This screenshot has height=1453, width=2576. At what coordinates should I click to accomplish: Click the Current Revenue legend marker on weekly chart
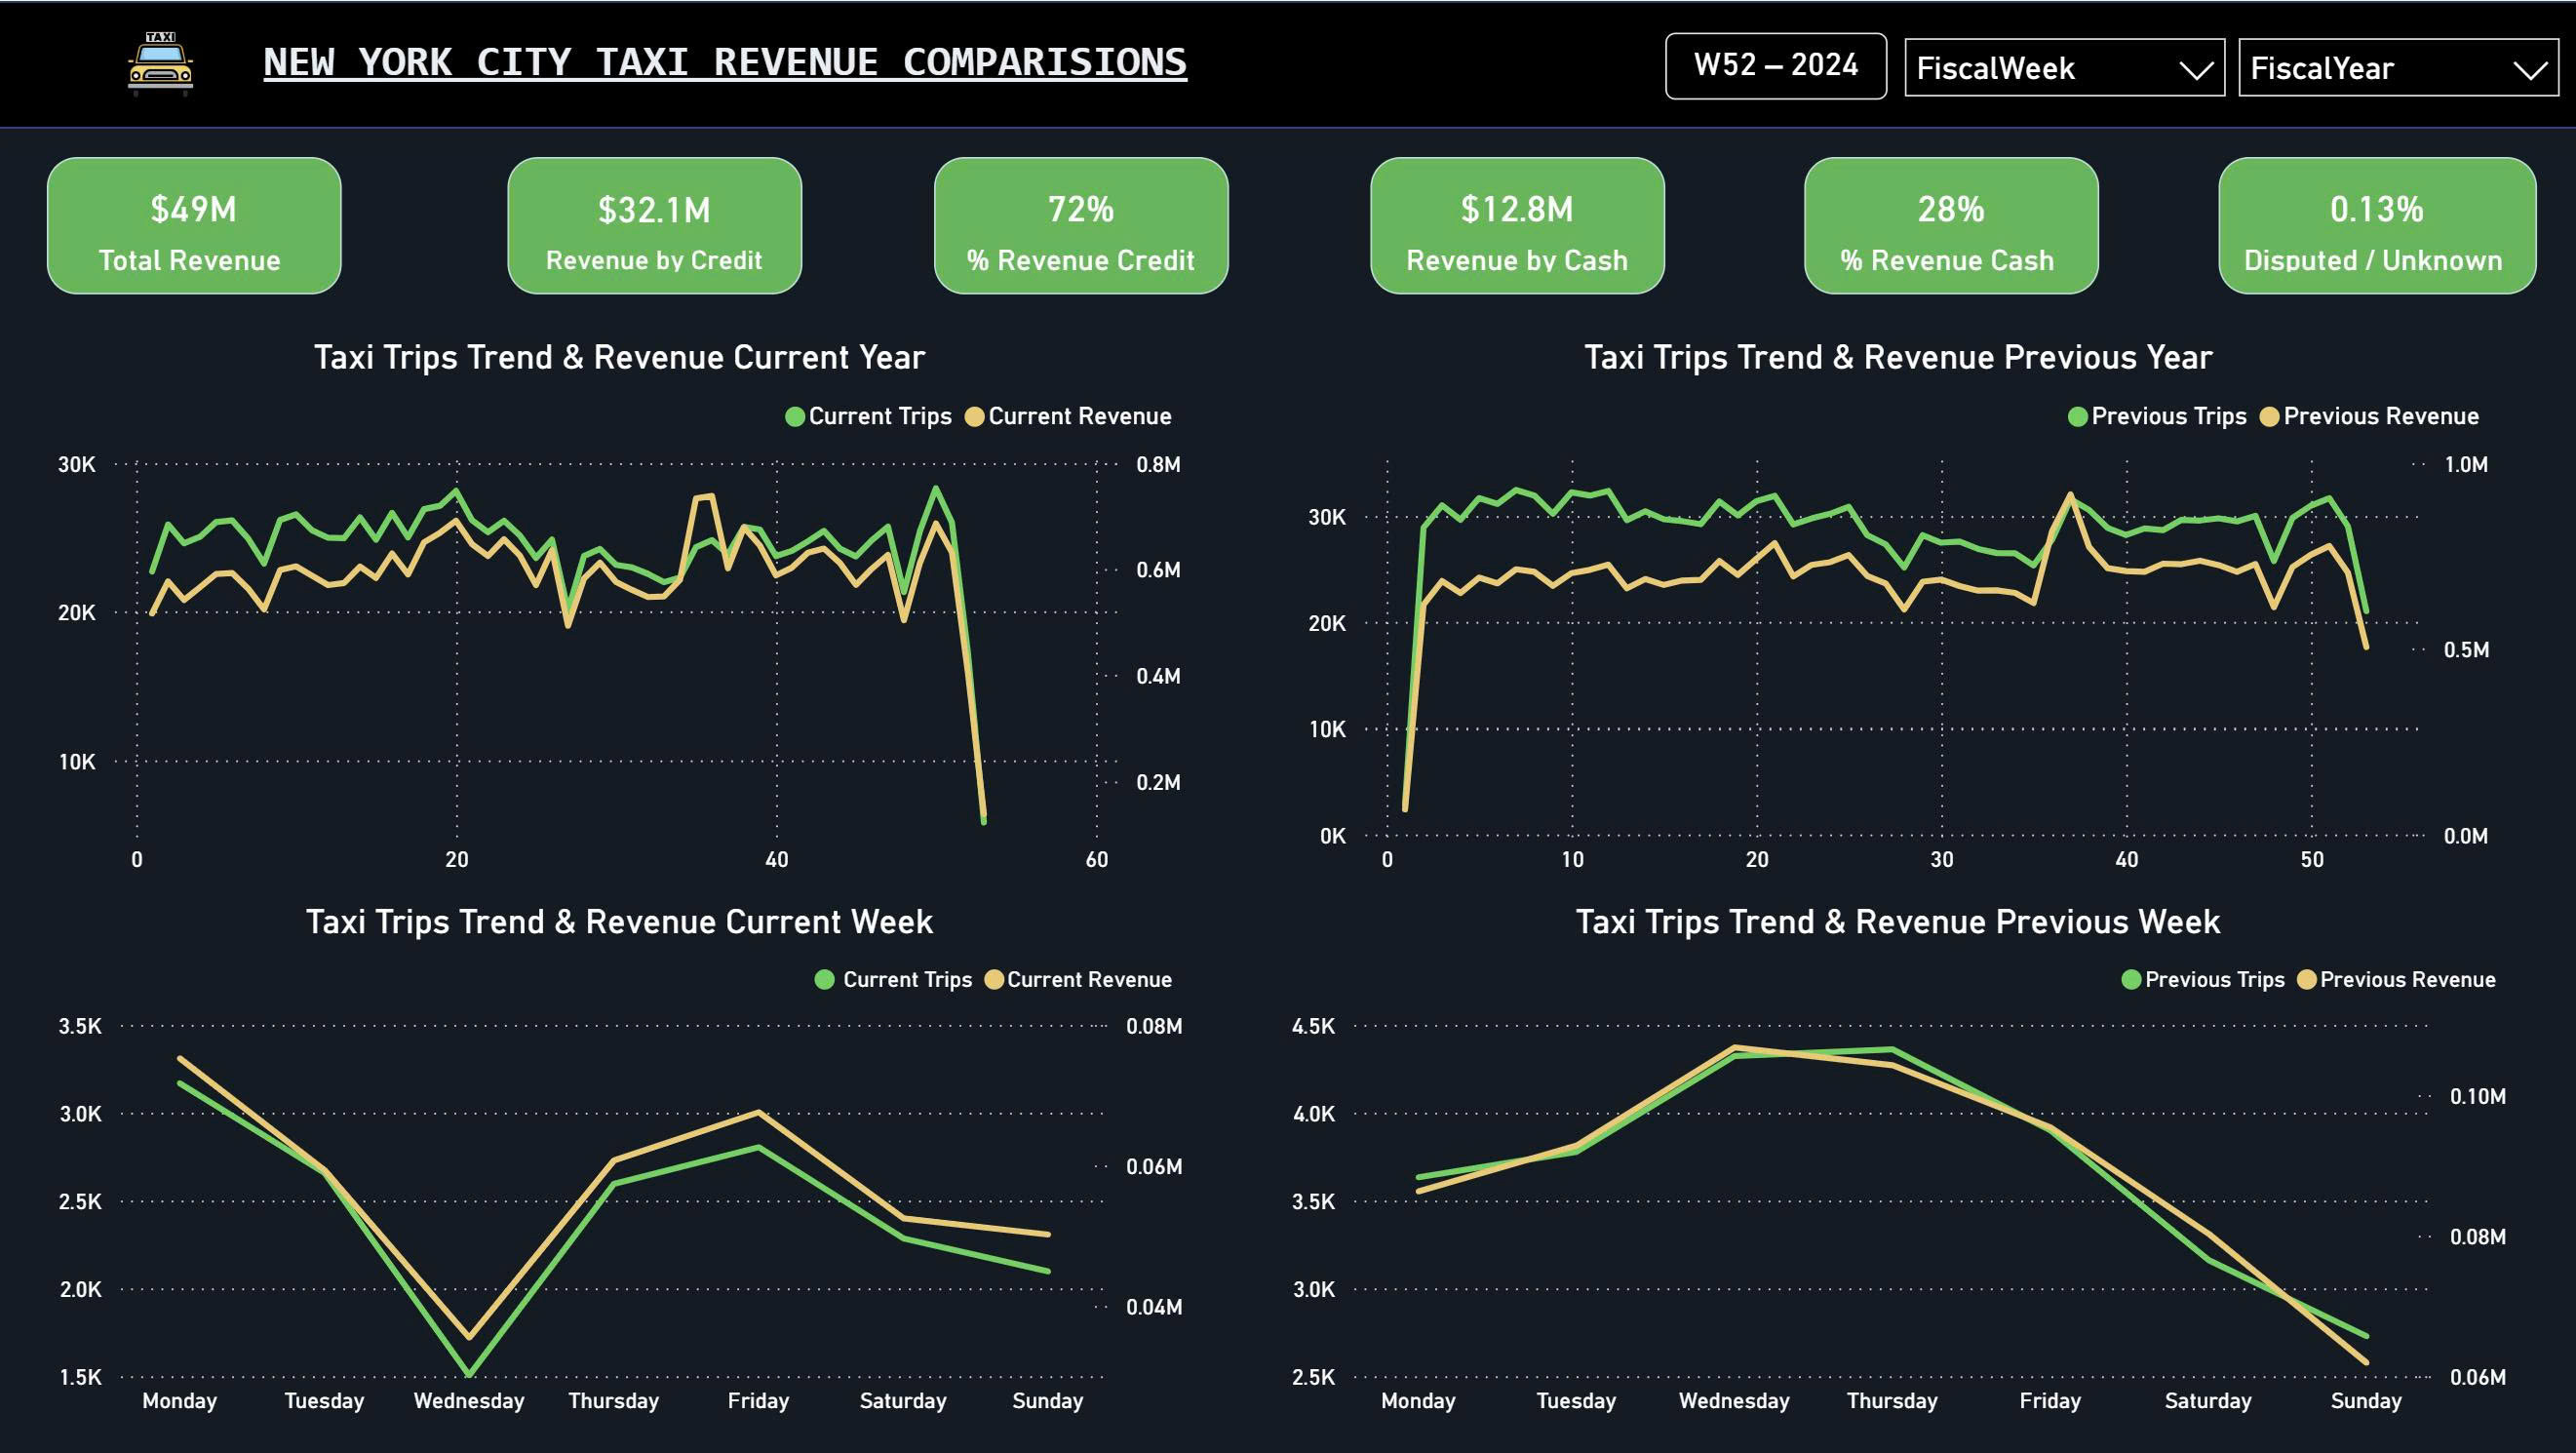click(994, 980)
